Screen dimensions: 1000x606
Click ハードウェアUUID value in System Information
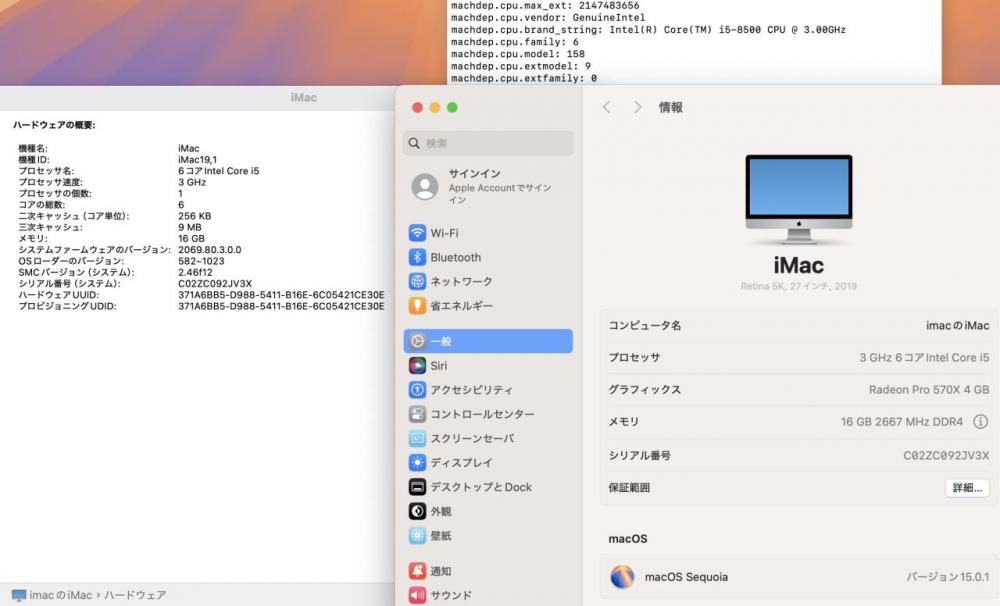281,295
